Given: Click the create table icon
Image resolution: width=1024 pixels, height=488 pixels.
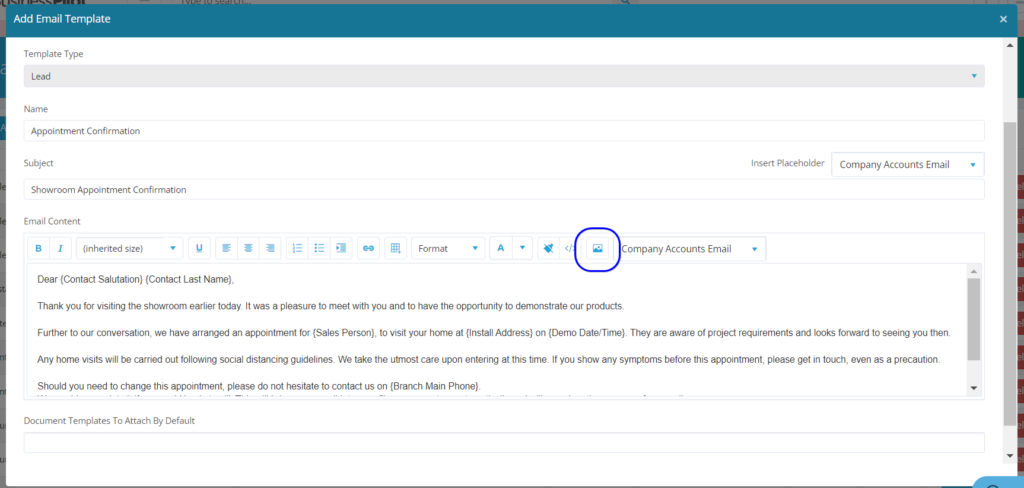Looking at the screenshot, I should pos(395,248).
